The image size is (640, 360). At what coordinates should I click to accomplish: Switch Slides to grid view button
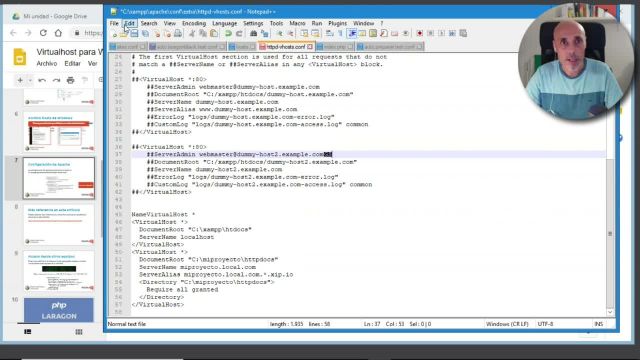[x=79, y=332]
